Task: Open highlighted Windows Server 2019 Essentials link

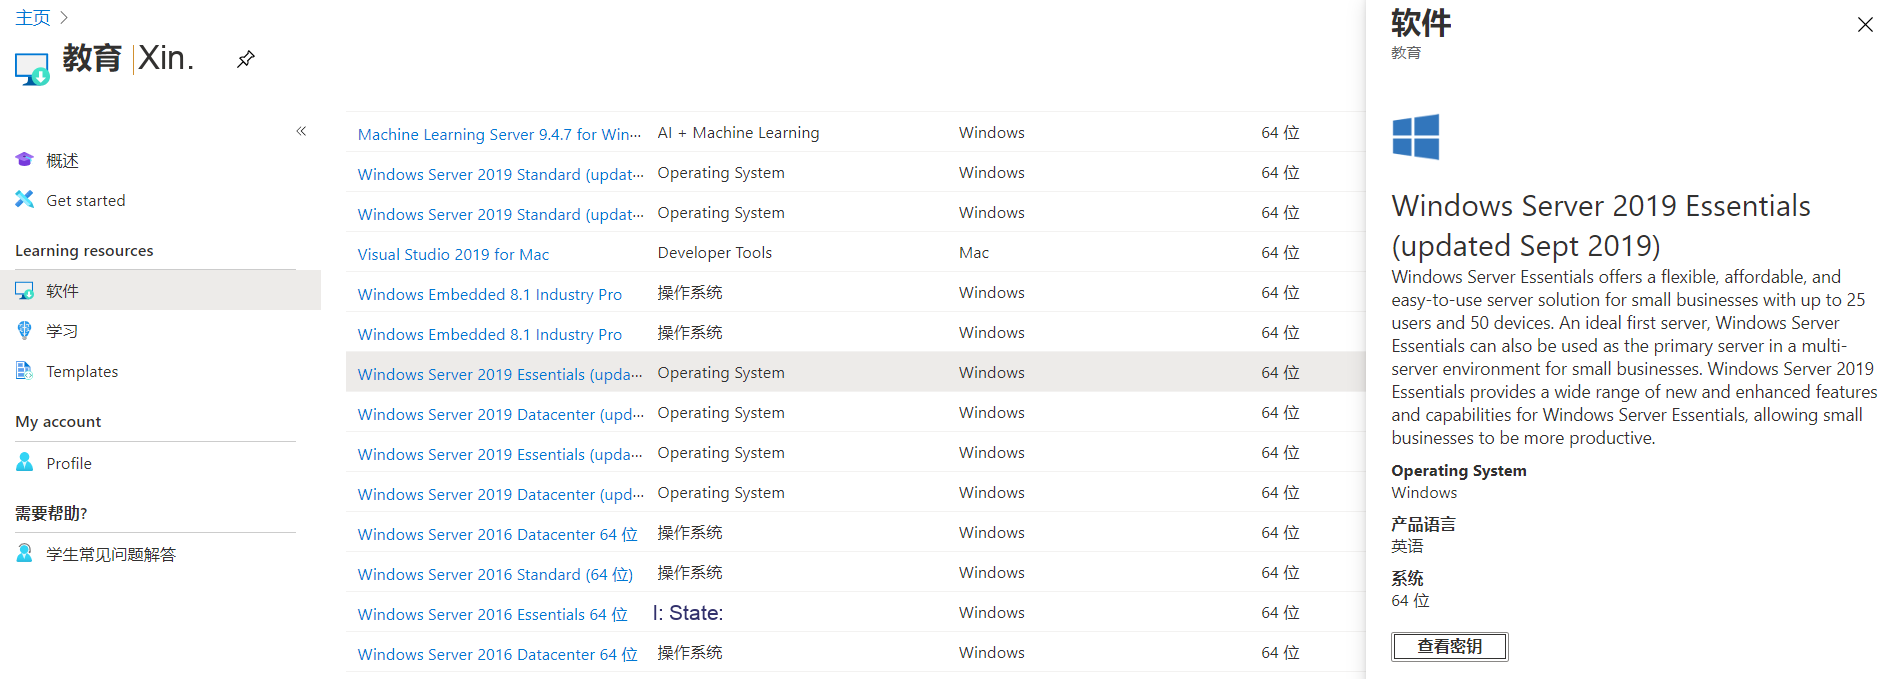Action: click(500, 374)
